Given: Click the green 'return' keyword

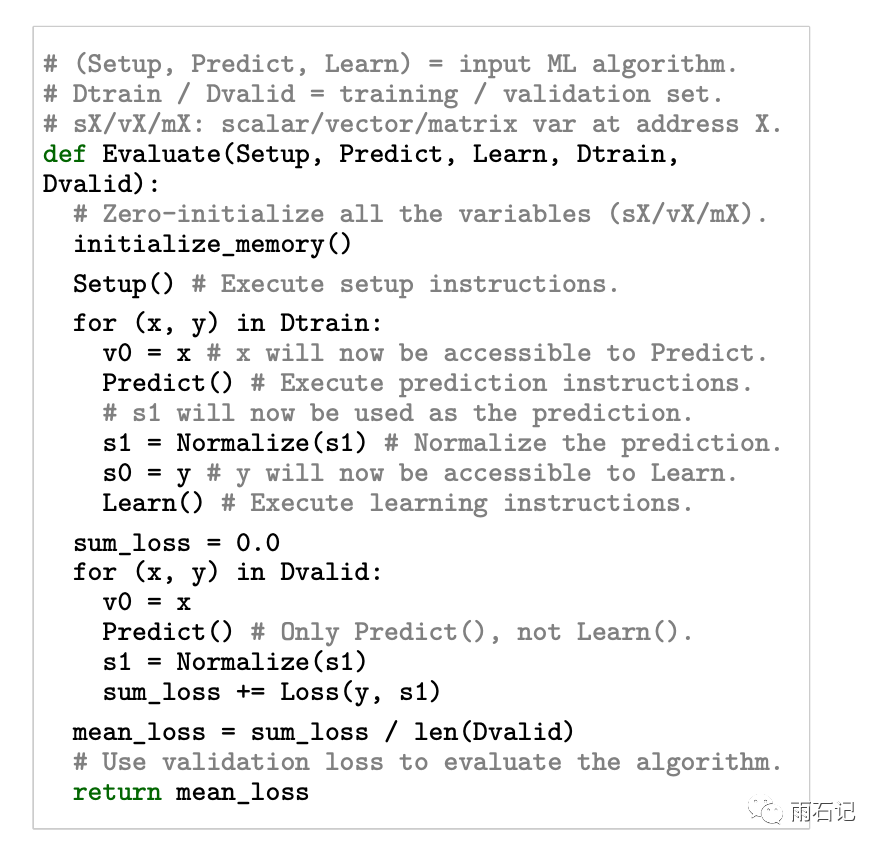Looking at the screenshot, I should click(116, 792).
